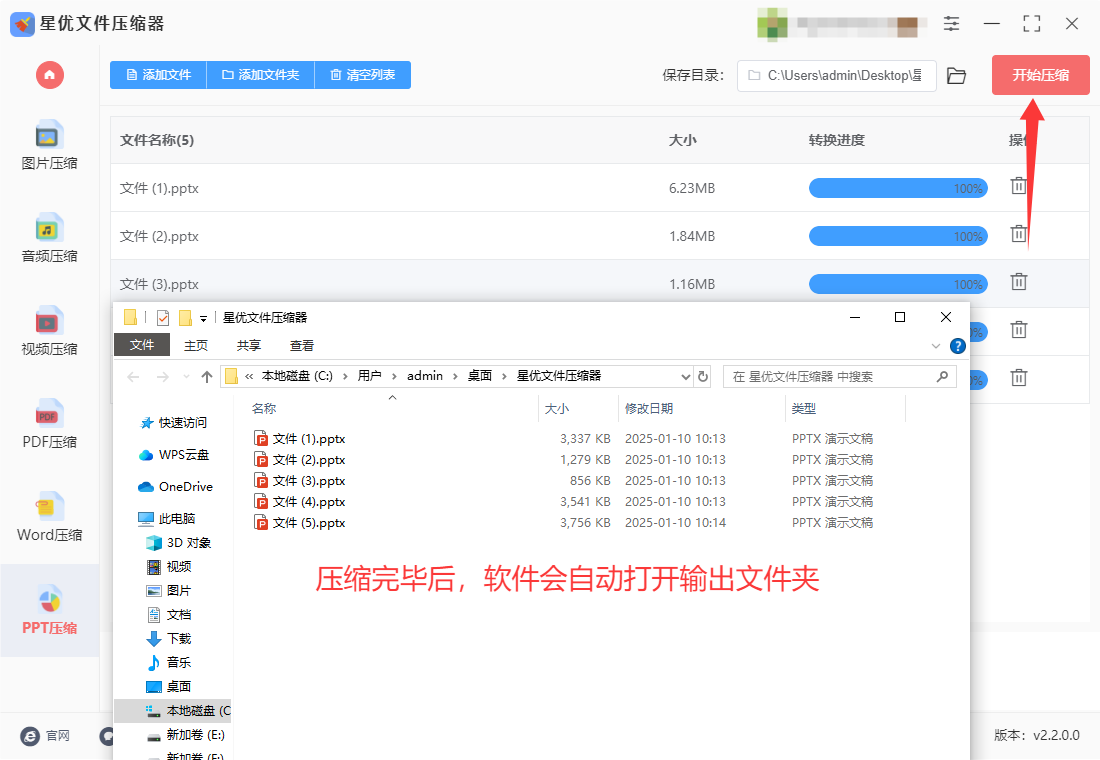
Task: Open 共享 tab in Explorer ribbon
Action: pyautogui.click(x=248, y=345)
